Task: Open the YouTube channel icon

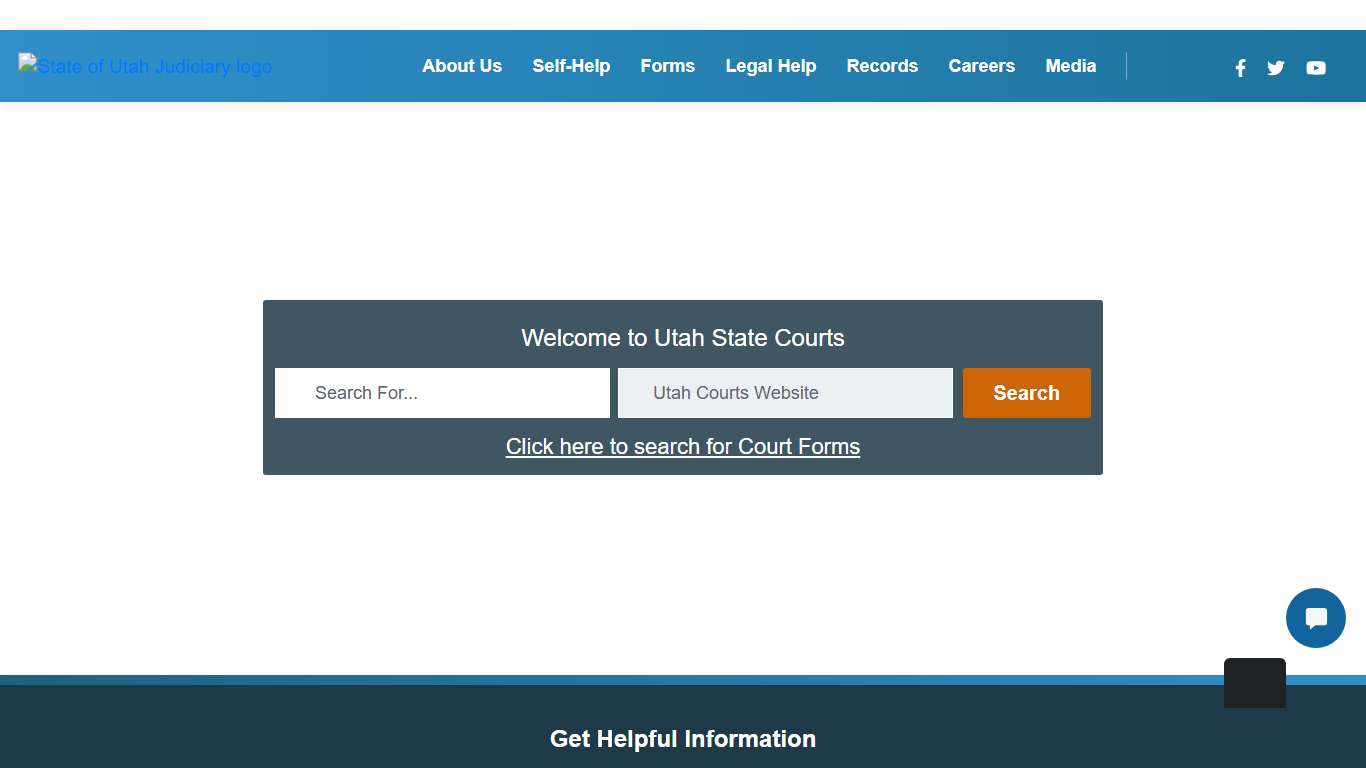Action: (x=1316, y=68)
